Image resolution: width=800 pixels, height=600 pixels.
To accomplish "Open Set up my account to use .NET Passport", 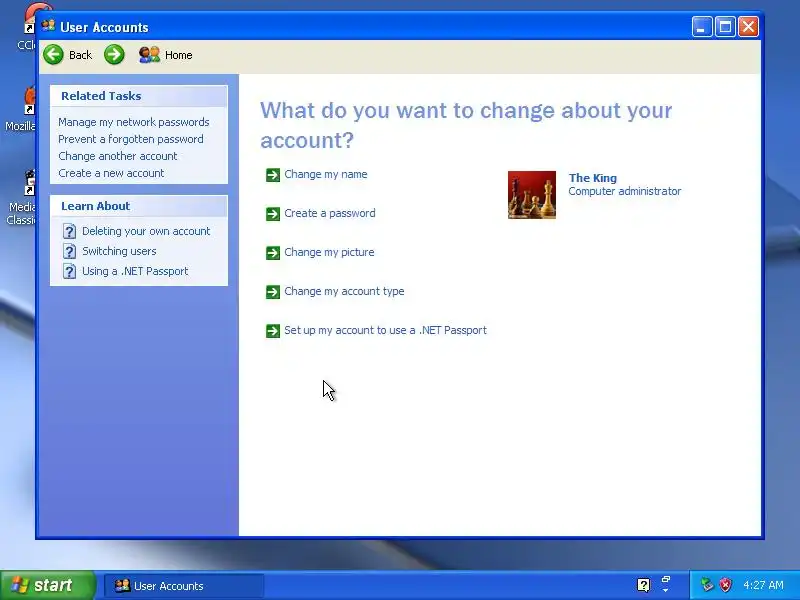I will tap(385, 330).
